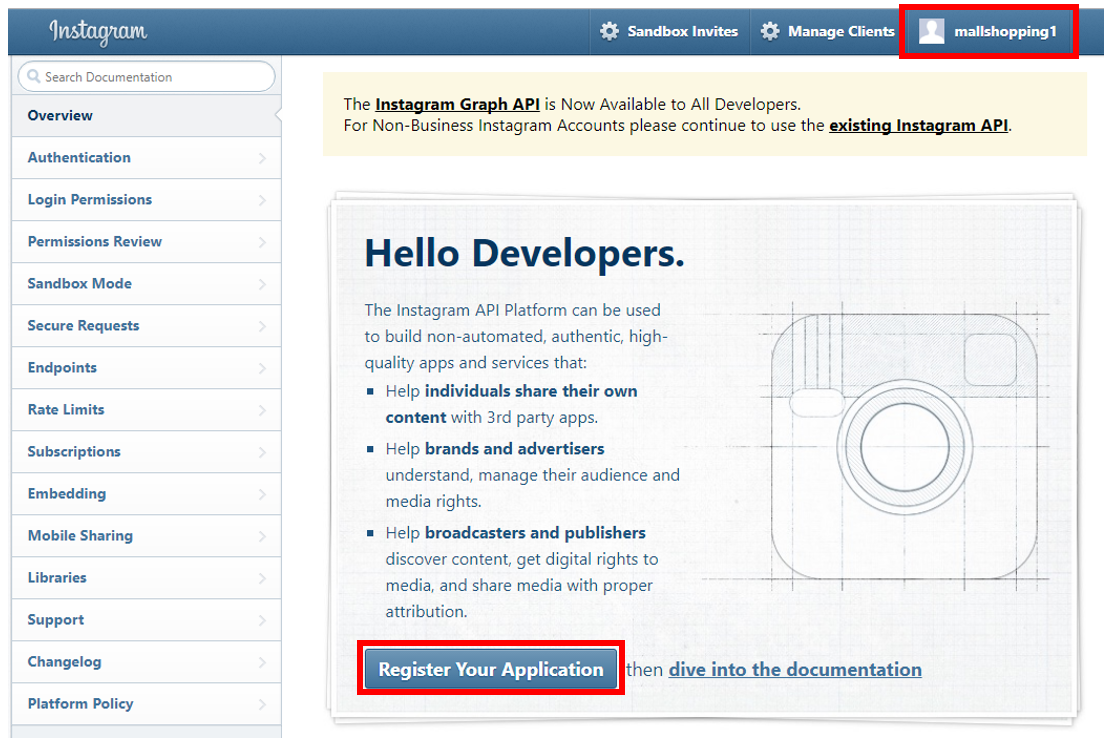Click the 'individuals share their own' bold text
Viewport: 1114px width, 753px height.
point(531,391)
